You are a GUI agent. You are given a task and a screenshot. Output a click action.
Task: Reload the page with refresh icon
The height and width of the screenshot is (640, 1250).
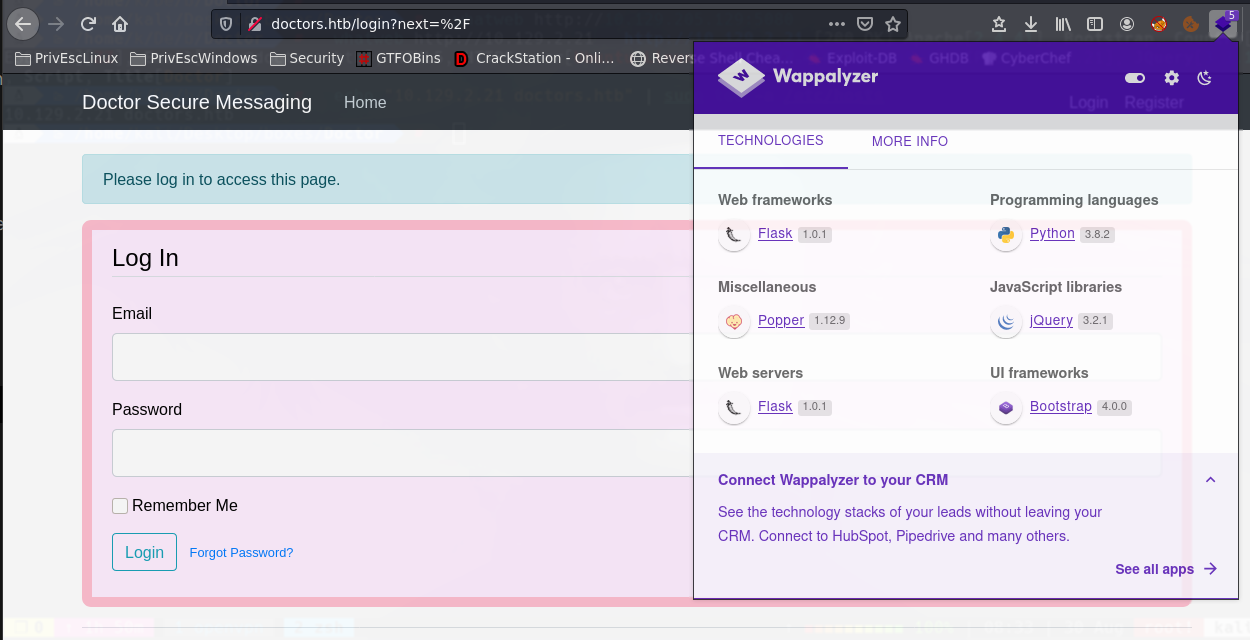[88, 24]
